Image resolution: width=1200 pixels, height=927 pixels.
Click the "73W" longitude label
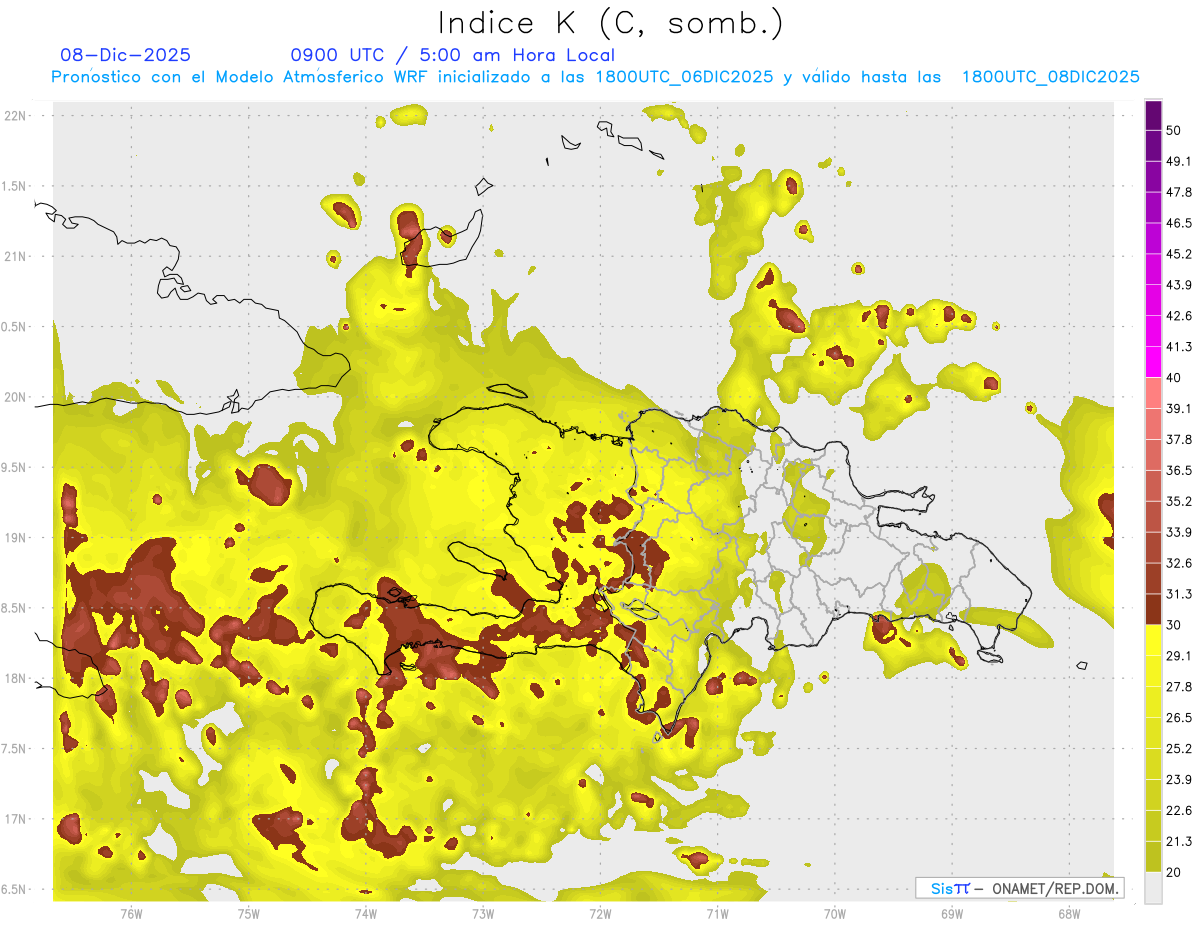pyautogui.click(x=483, y=913)
